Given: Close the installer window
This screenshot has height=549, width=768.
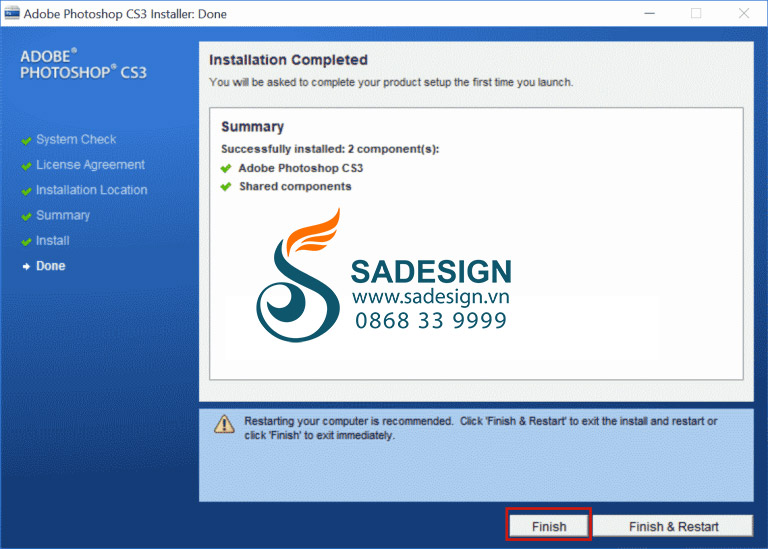Looking at the screenshot, I should coord(744,13).
